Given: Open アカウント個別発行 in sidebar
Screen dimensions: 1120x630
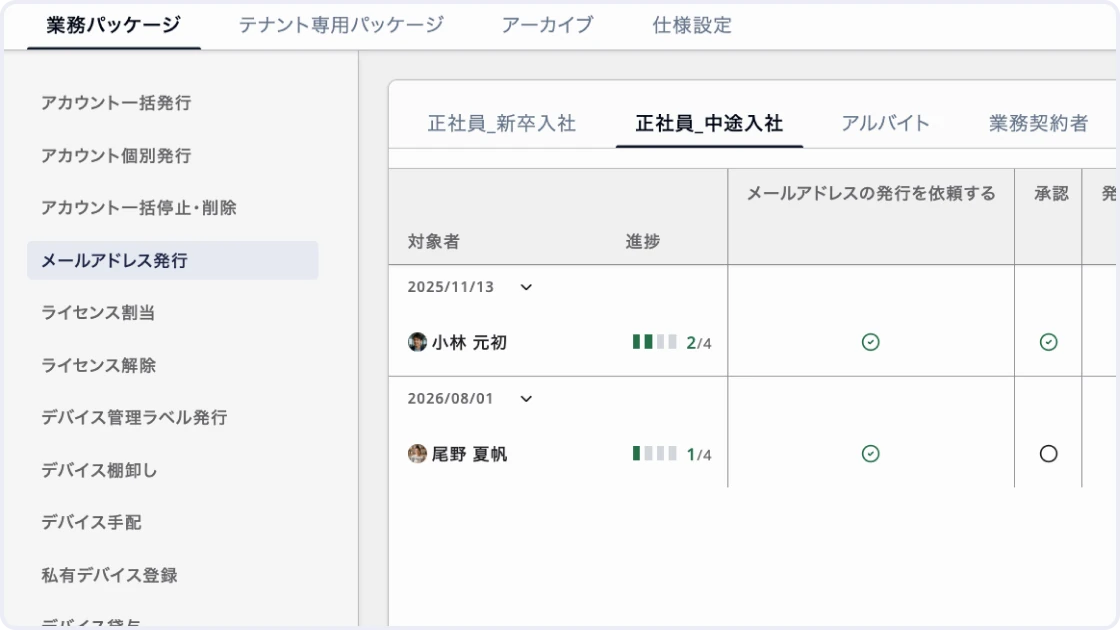Looking at the screenshot, I should tap(116, 156).
